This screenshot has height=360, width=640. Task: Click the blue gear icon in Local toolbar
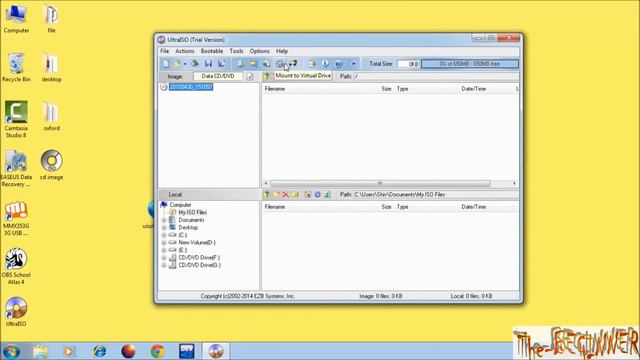point(318,195)
